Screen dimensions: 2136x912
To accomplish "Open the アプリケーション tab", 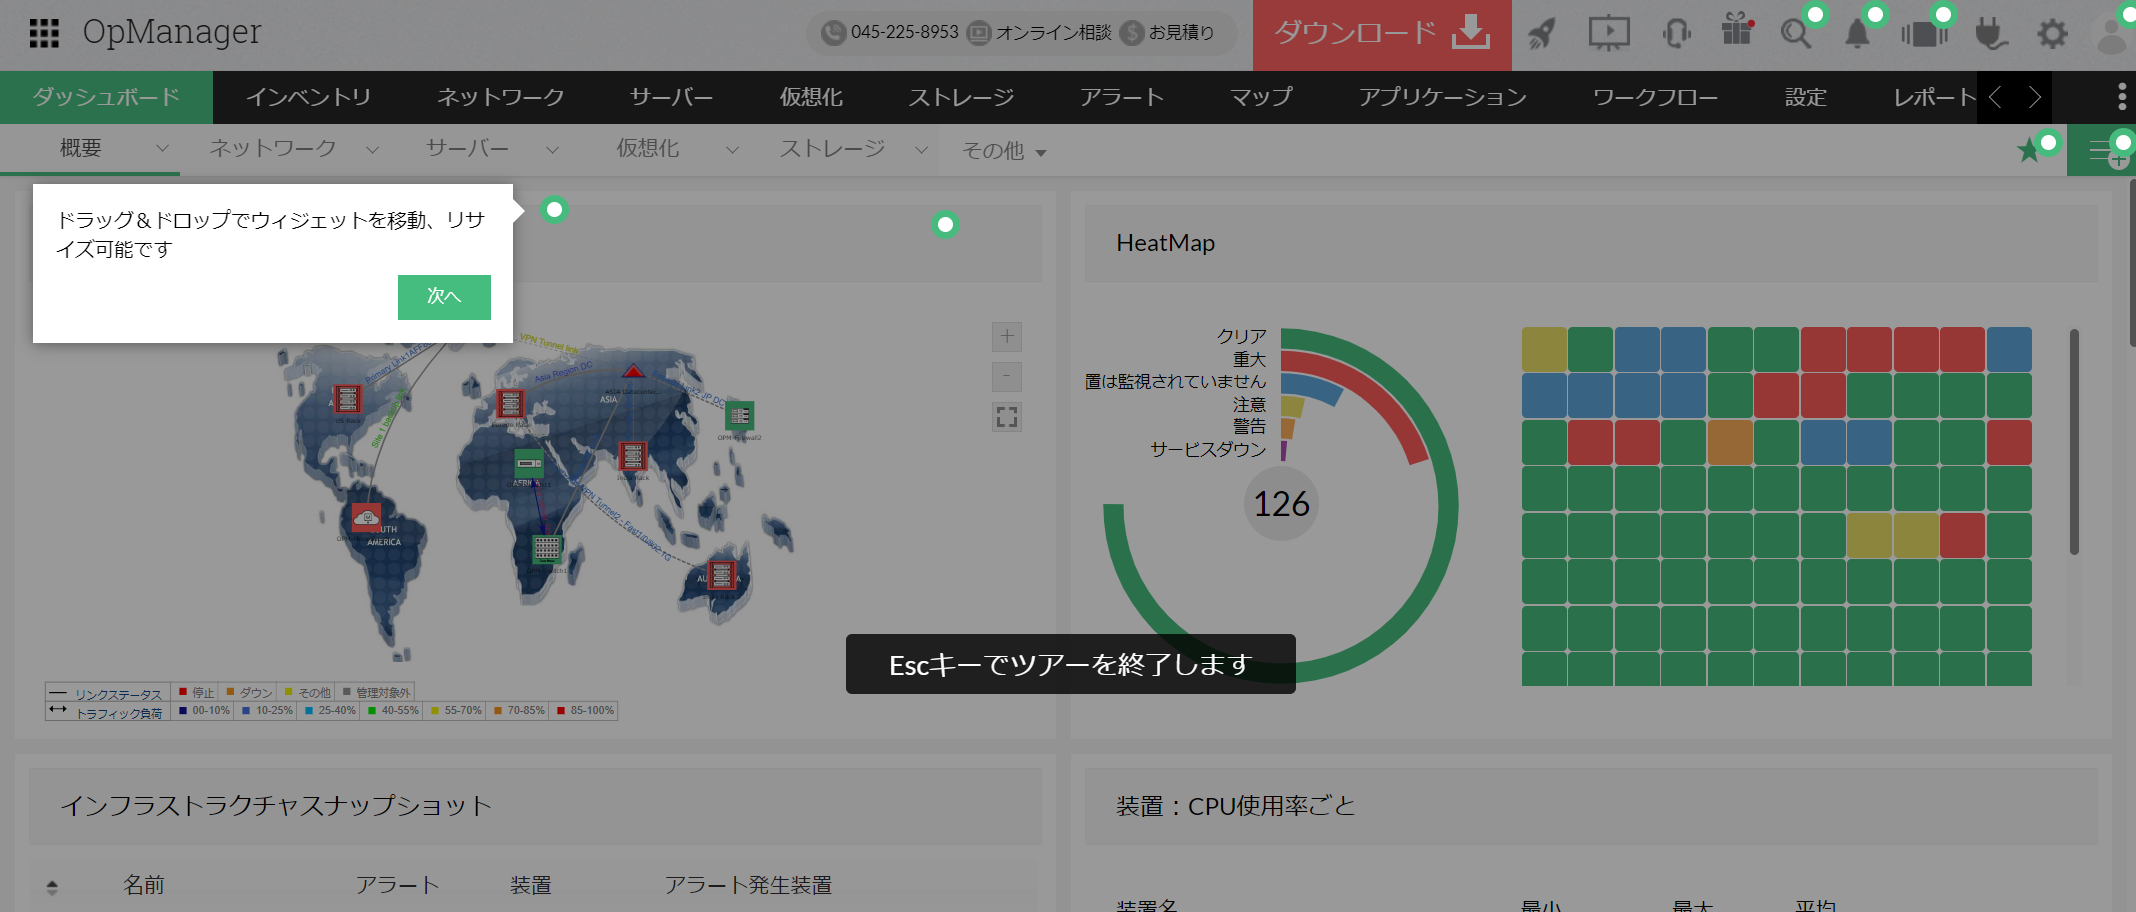I will [1443, 97].
